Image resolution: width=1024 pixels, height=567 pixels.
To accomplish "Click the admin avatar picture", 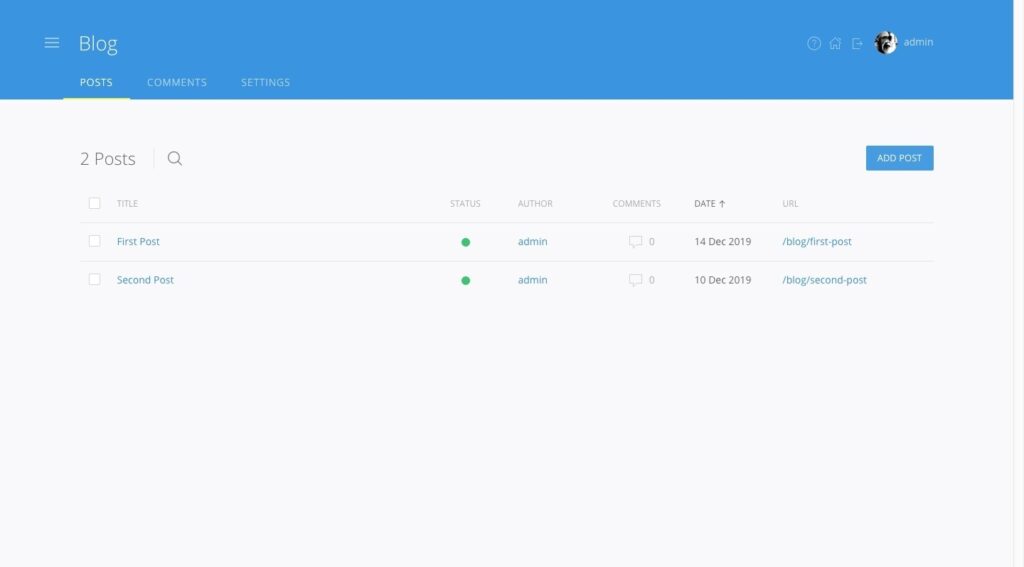I will [x=885, y=43].
